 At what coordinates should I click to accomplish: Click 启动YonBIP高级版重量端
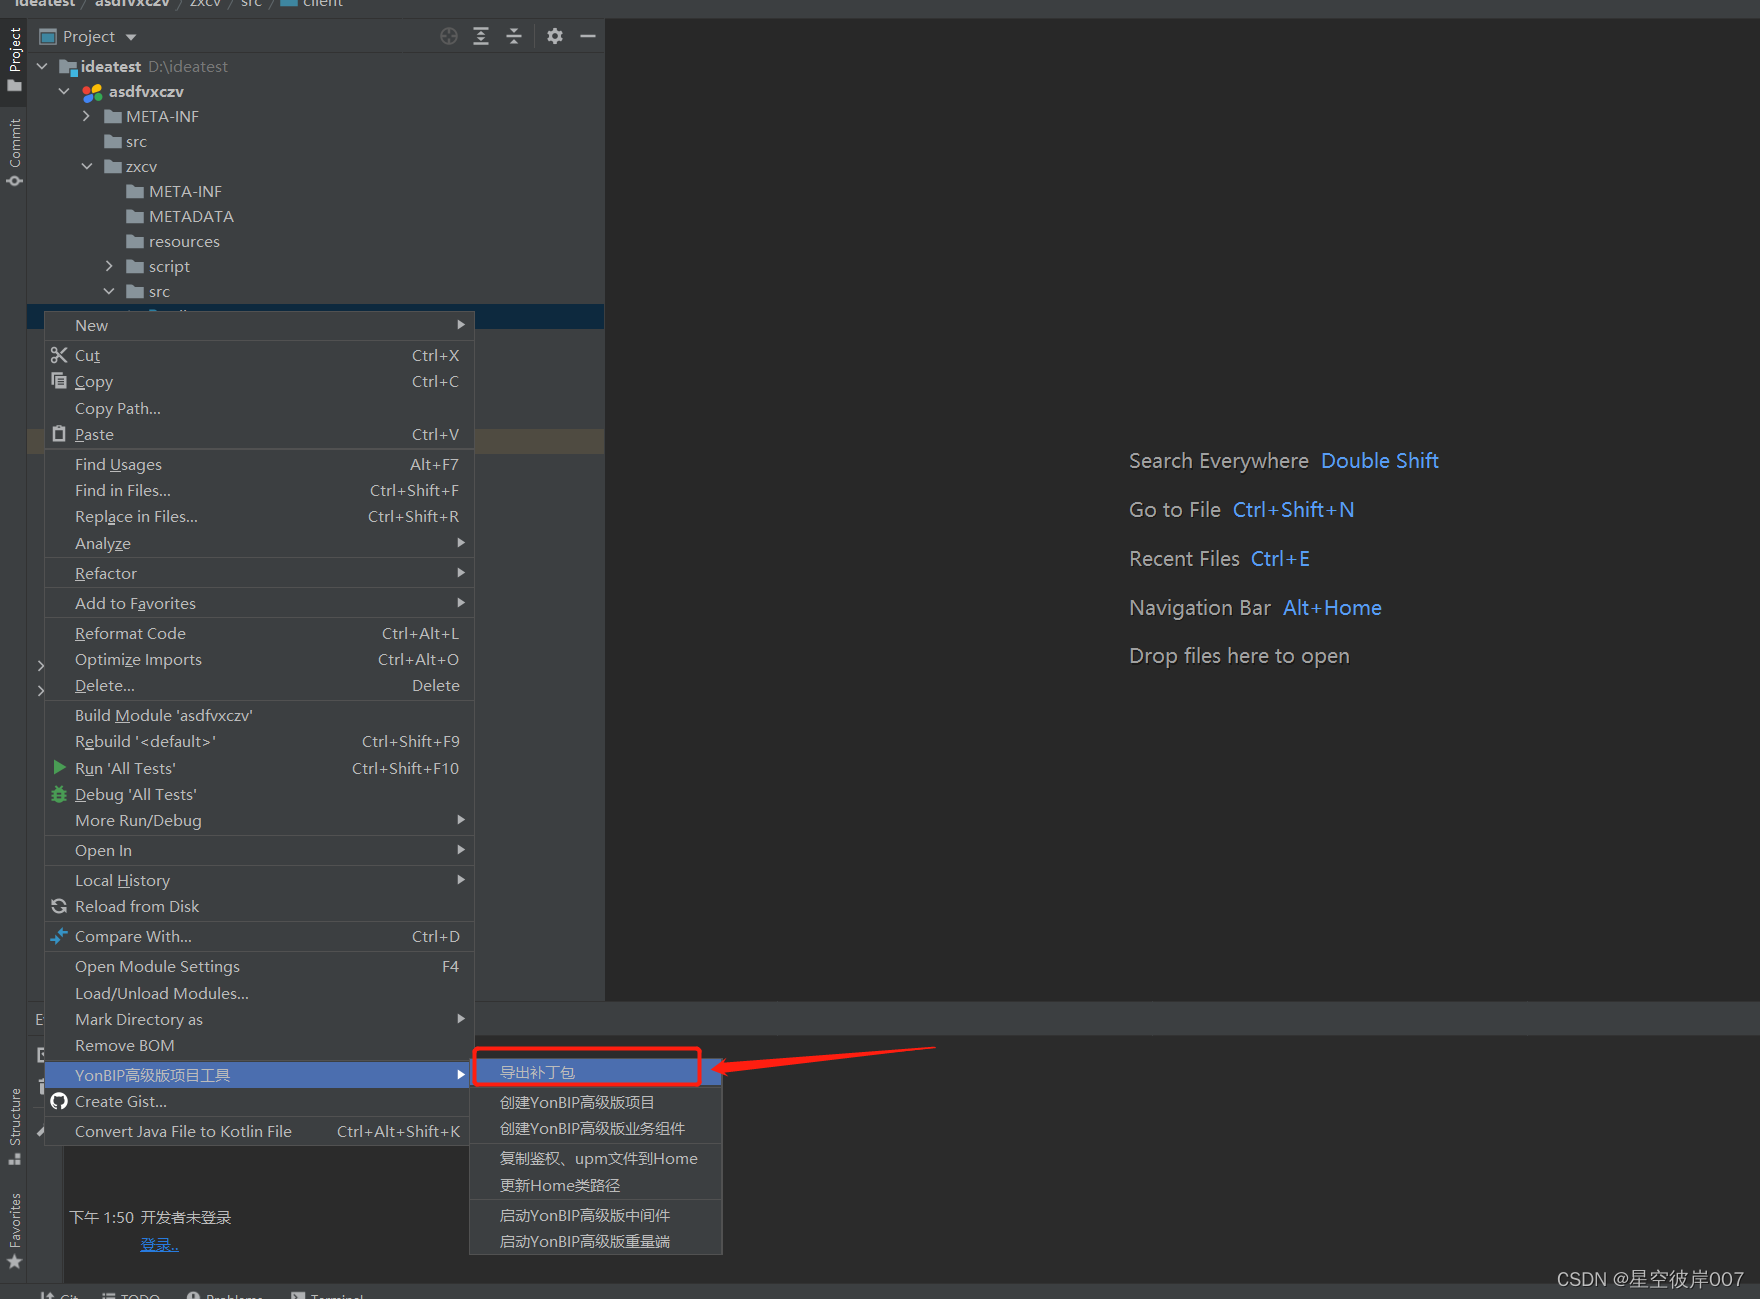(x=596, y=1241)
